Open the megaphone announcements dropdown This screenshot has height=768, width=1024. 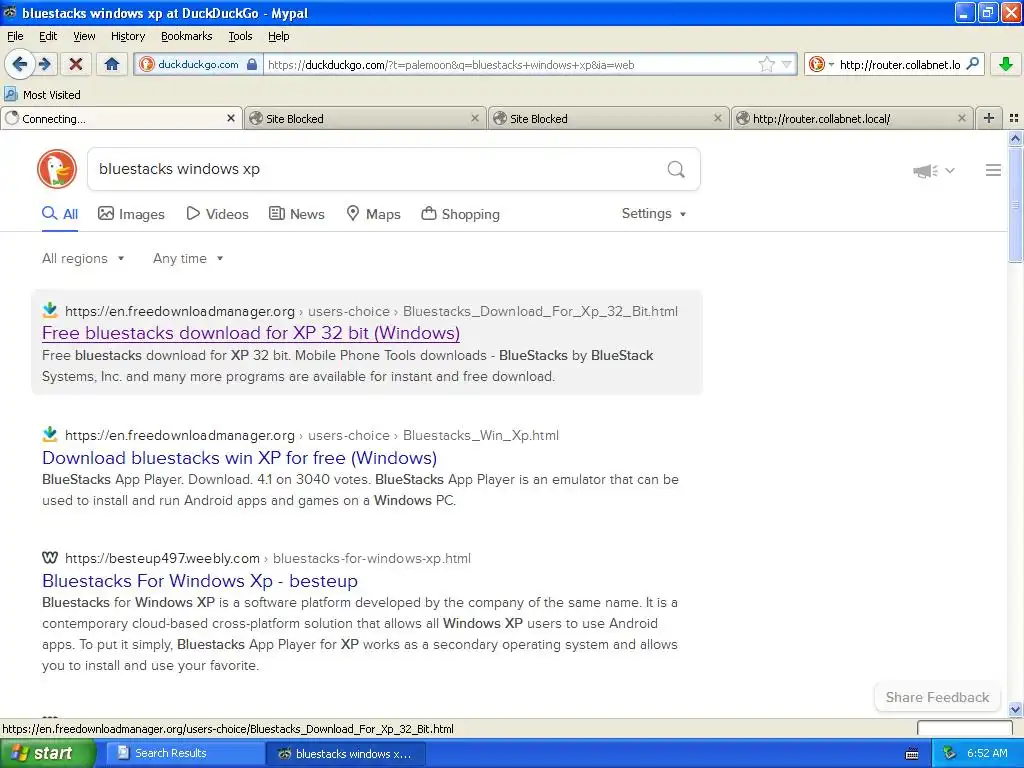click(934, 170)
